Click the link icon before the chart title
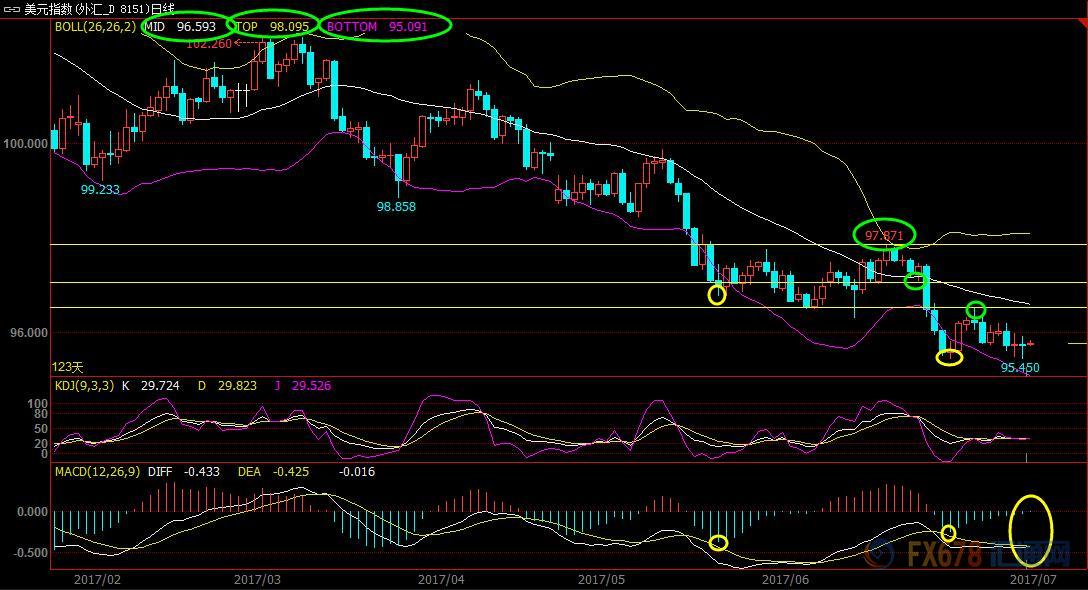This screenshot has width=1088, height=590. point(12,9)
